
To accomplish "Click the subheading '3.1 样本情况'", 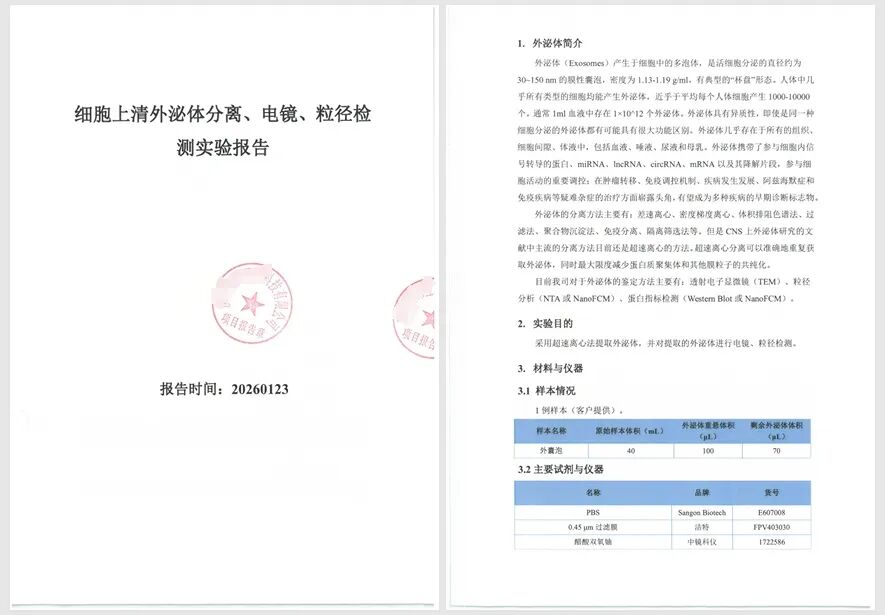I will point(546,390).
